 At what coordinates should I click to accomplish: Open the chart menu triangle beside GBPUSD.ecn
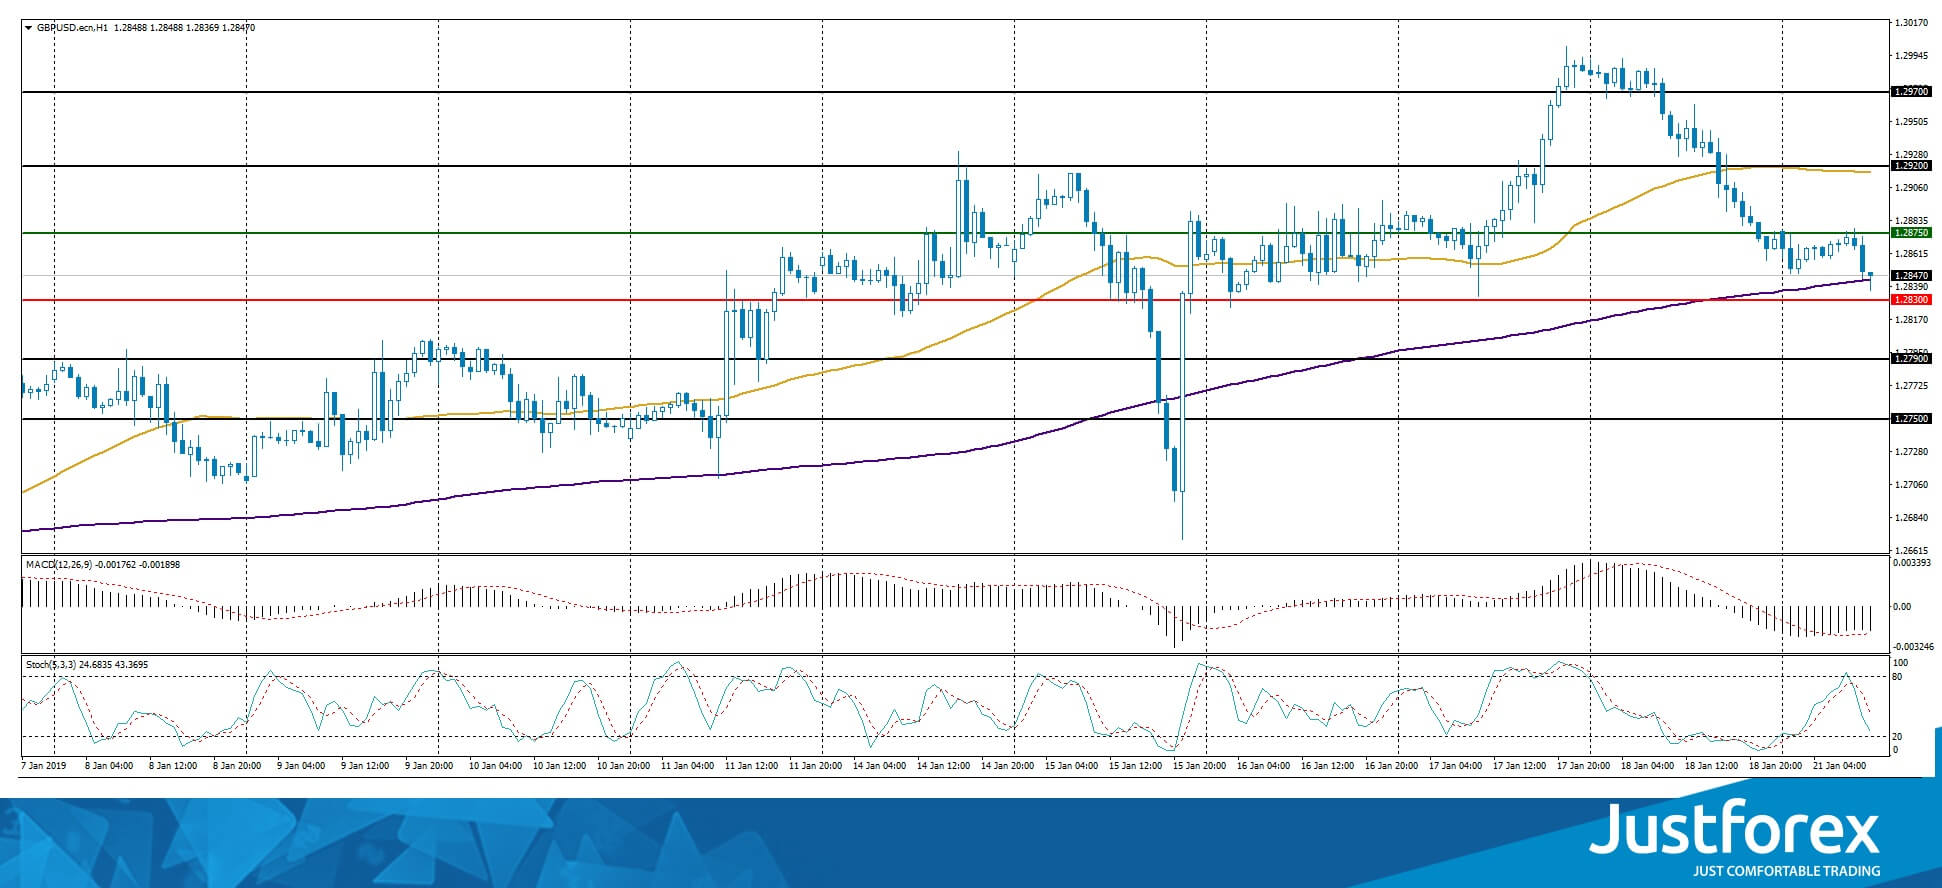pyautogui.click(x=28, y=28)
